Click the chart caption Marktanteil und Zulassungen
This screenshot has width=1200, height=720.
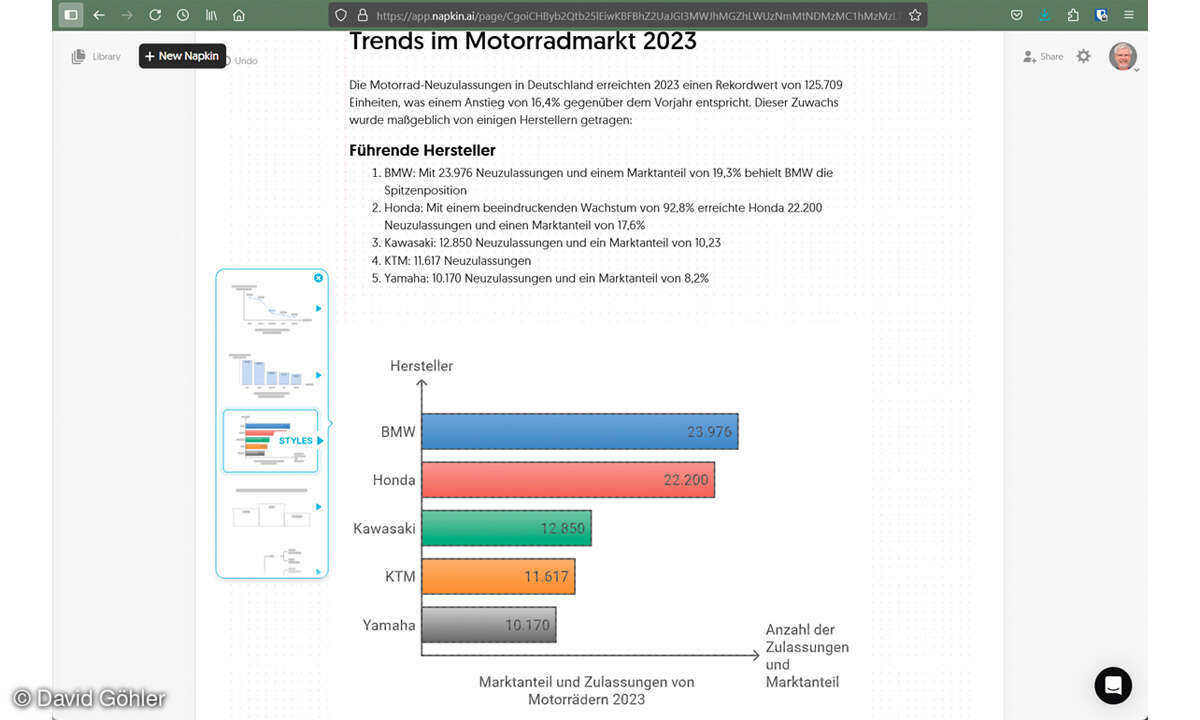(587, 690)
